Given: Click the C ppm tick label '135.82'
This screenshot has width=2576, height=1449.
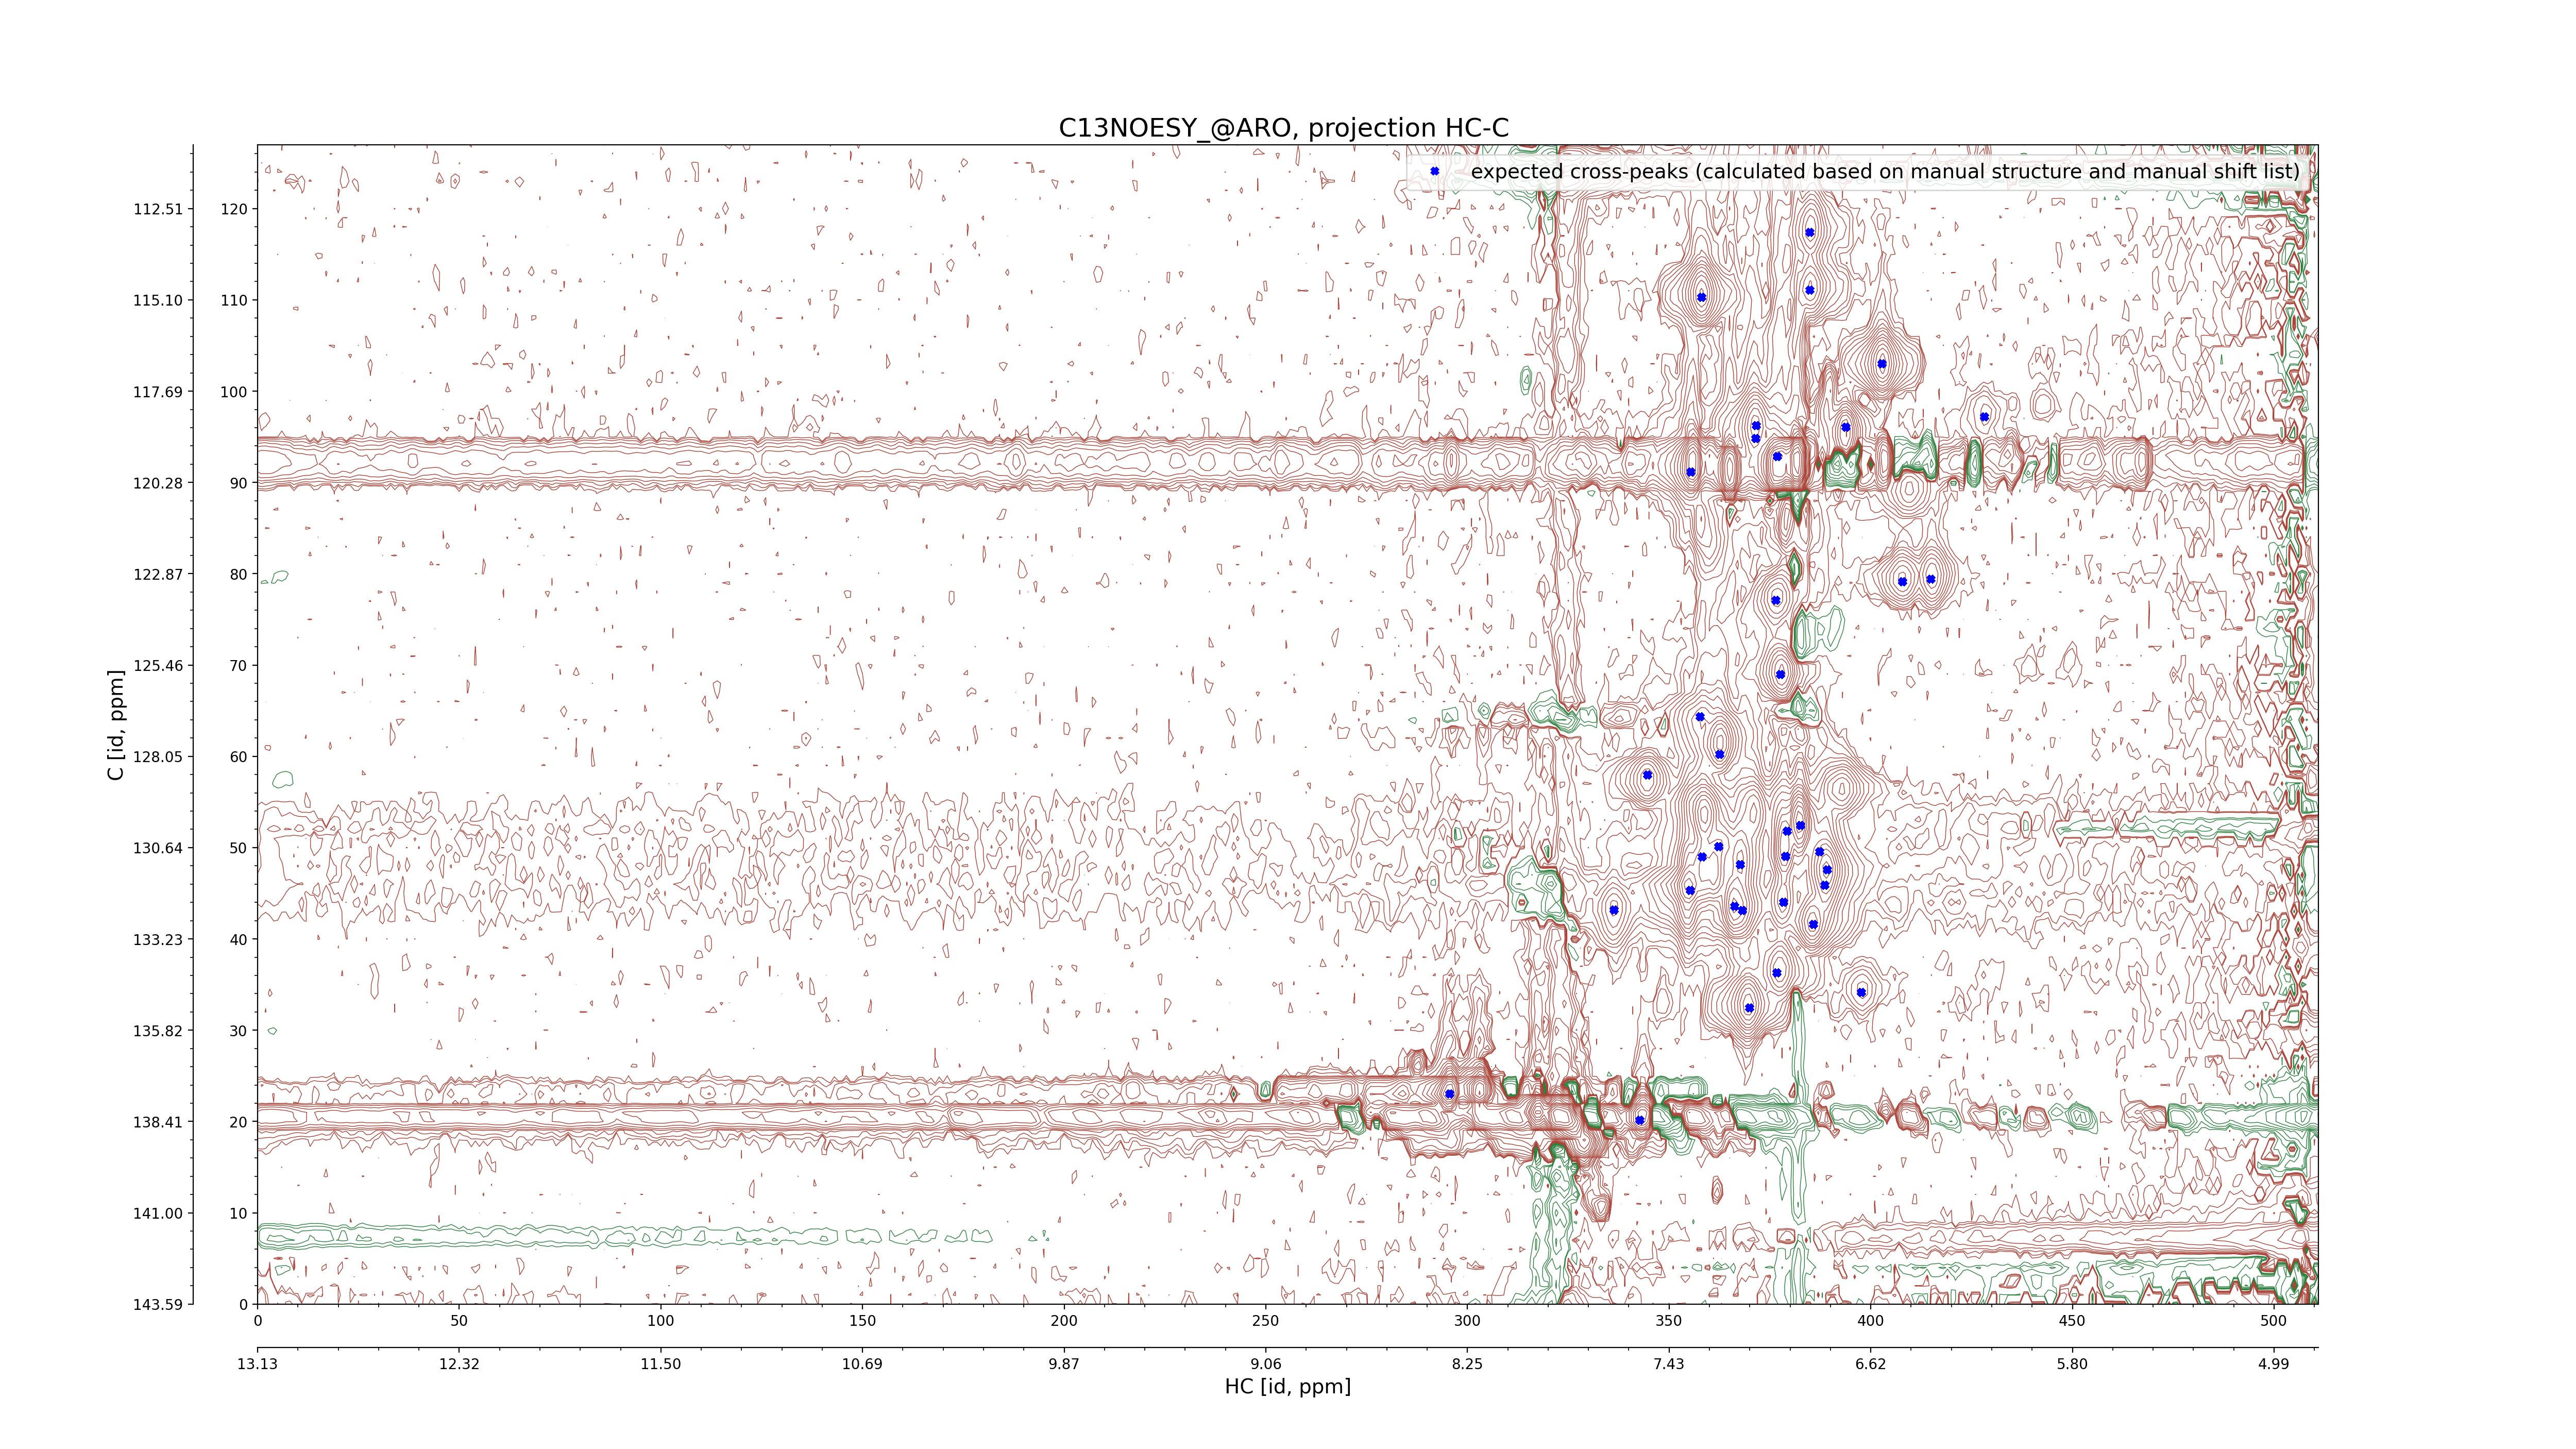Looking at the screenshot, I should coord(158,1031).
